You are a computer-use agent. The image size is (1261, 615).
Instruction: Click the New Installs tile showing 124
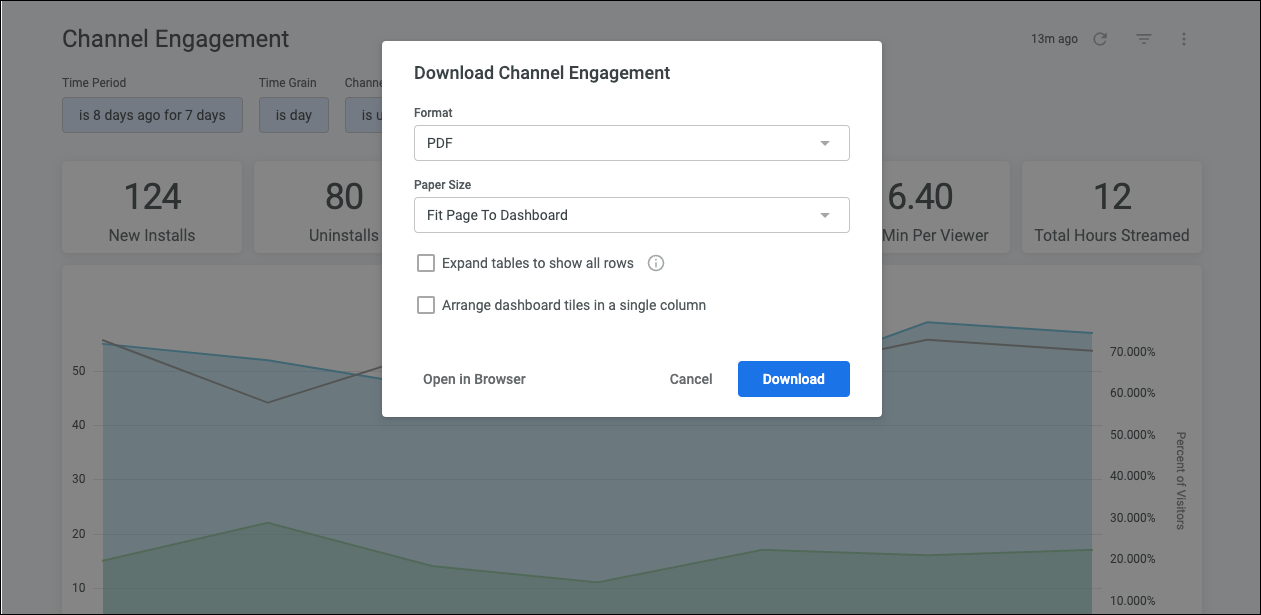(152, 208)
